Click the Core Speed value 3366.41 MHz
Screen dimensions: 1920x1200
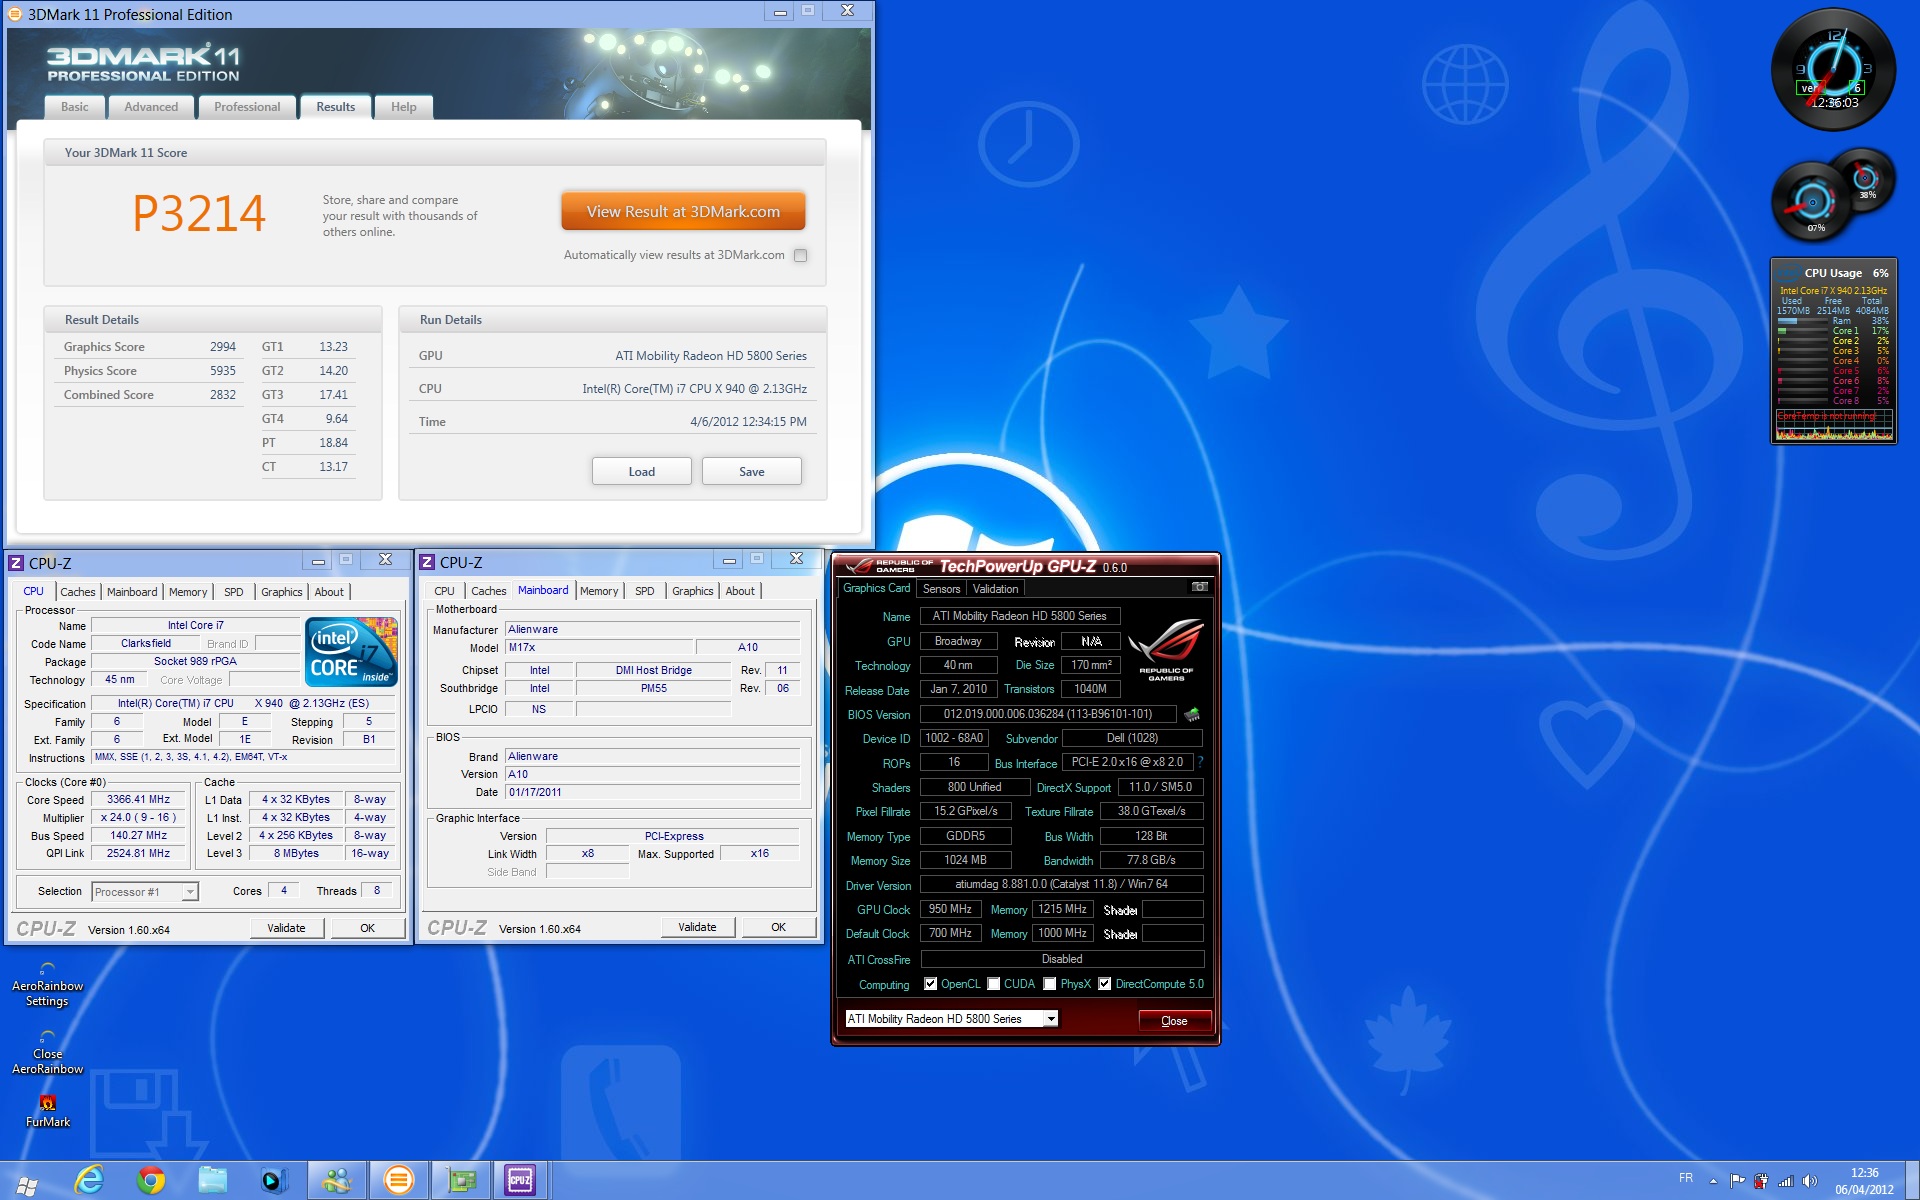click(139, 800)
